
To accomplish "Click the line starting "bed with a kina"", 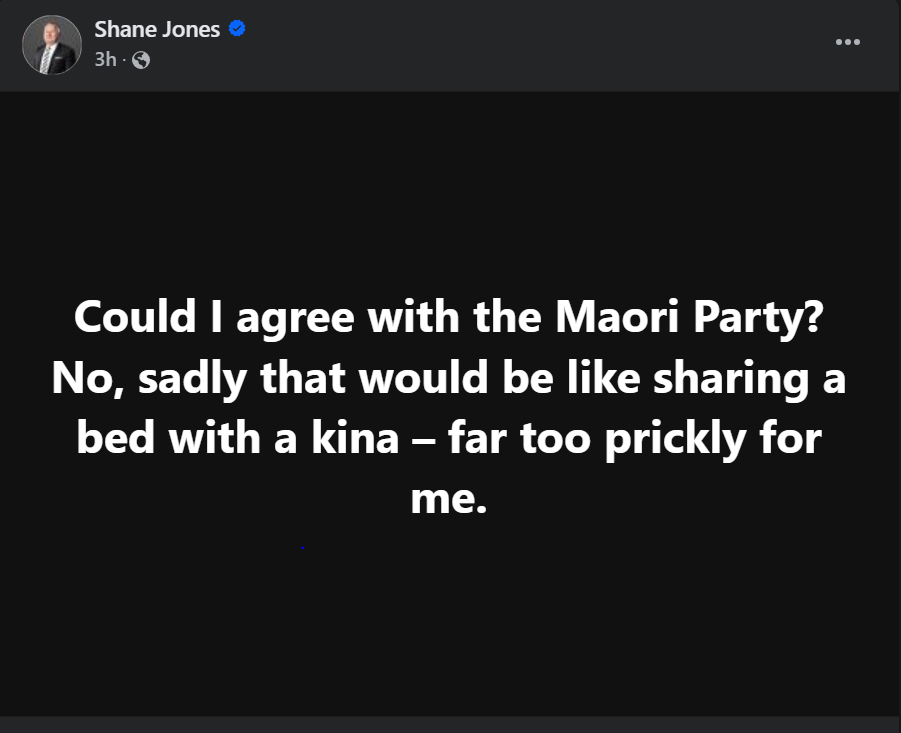I will pos(449,439).
